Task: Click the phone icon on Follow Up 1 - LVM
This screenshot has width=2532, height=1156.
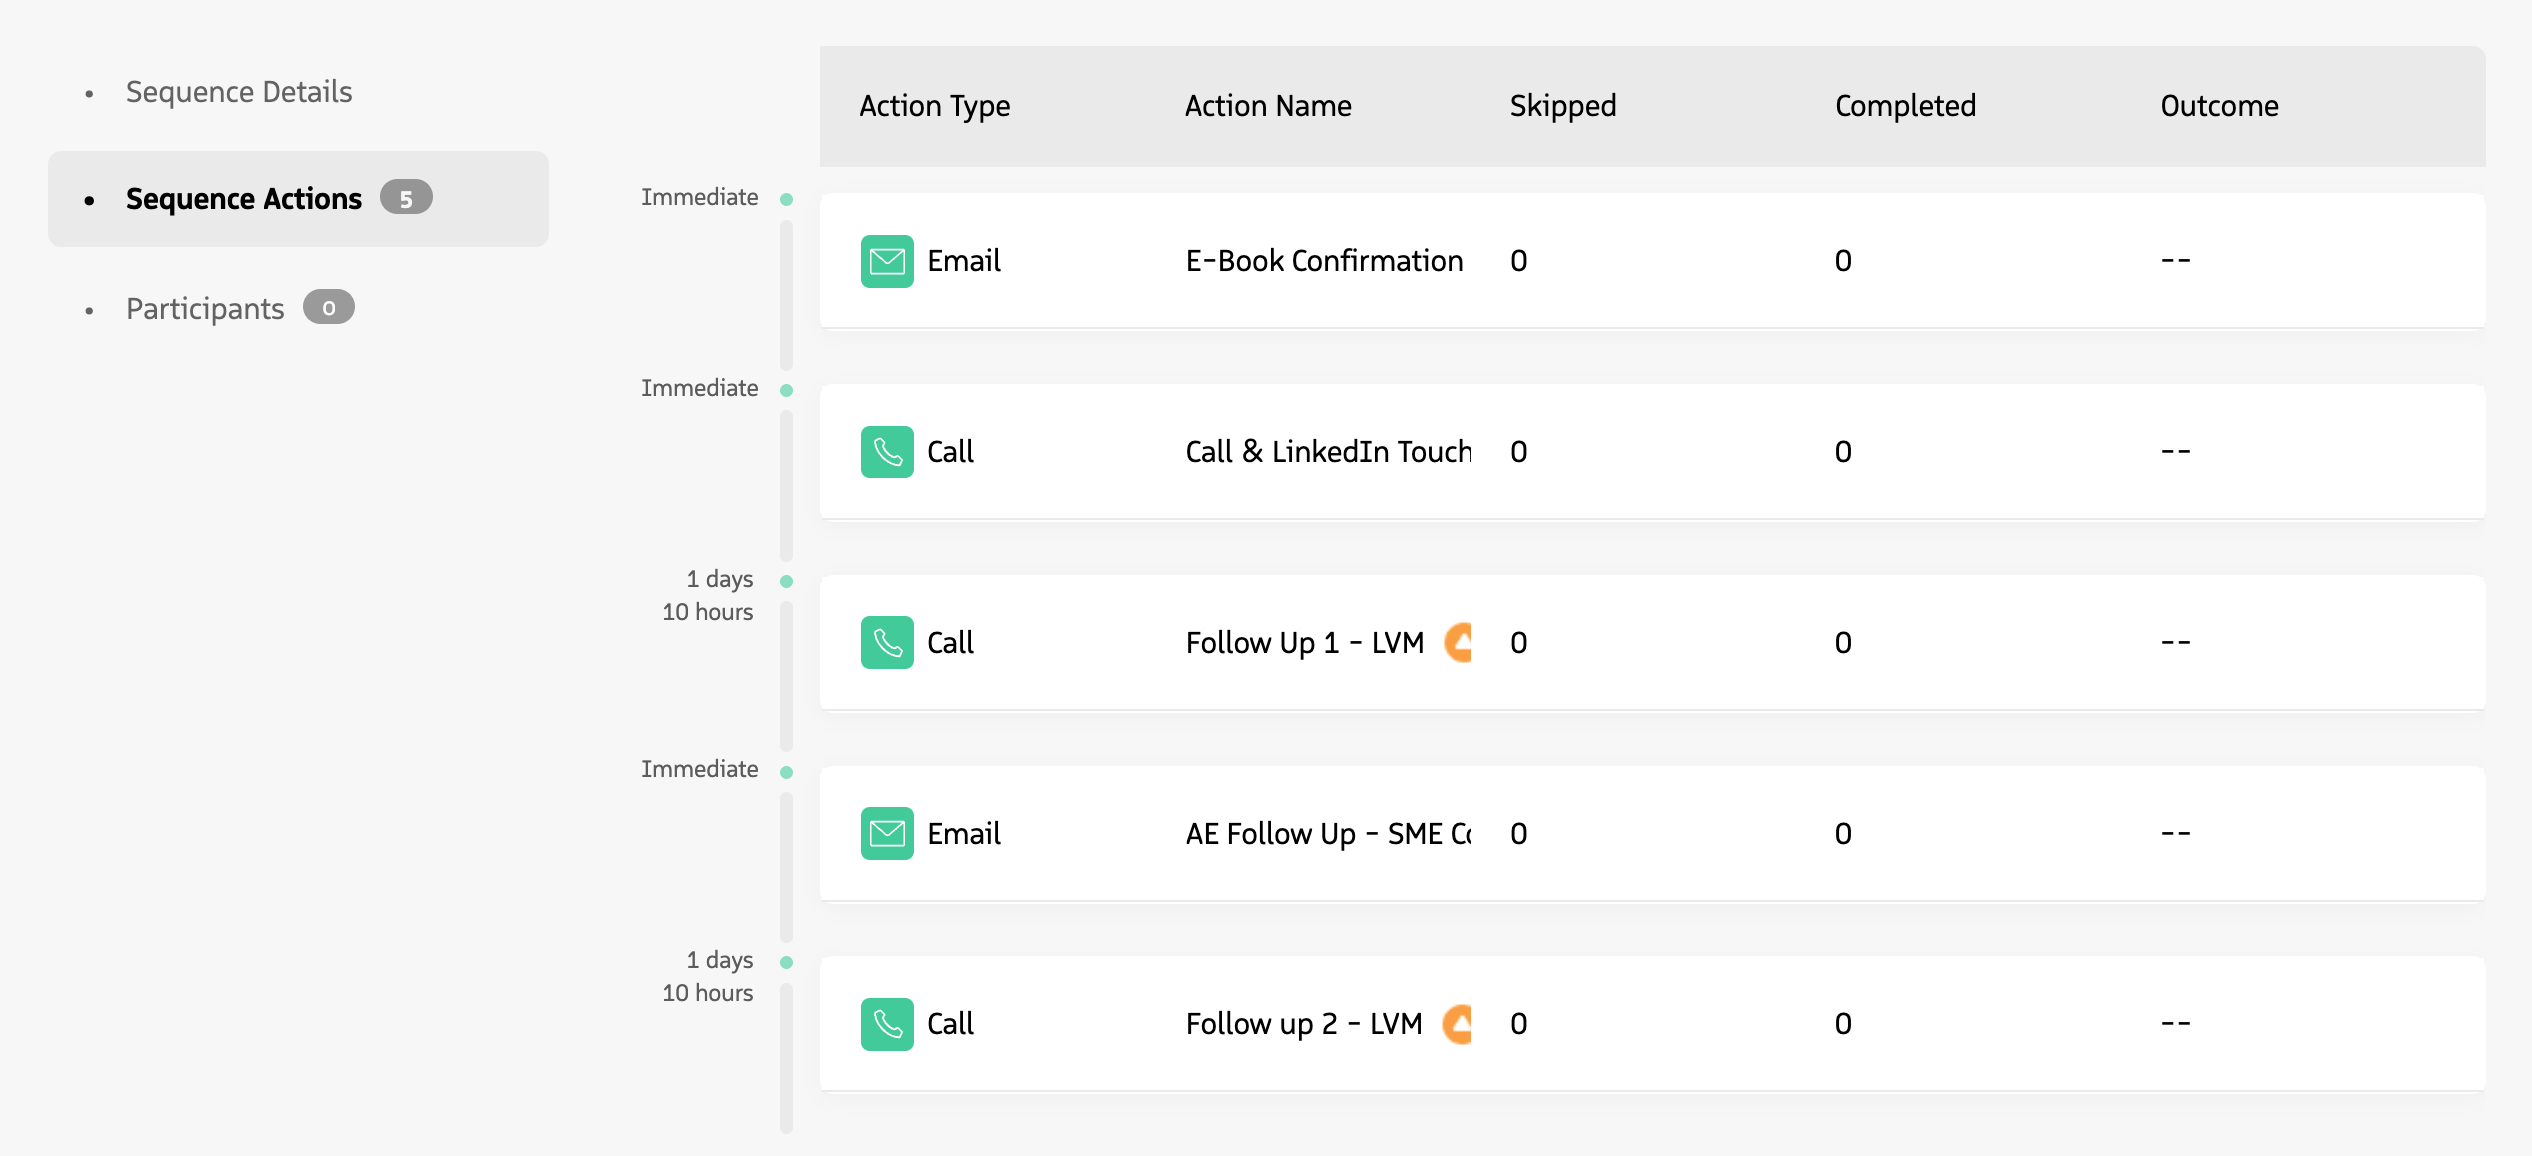Action: (x=886, y=643)
